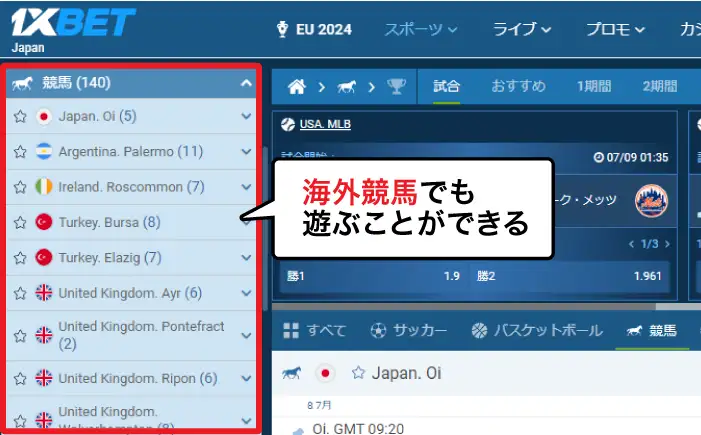Click the UK flag beside Ripon
This screenshot has height=435, width=701.
(44, 378)
